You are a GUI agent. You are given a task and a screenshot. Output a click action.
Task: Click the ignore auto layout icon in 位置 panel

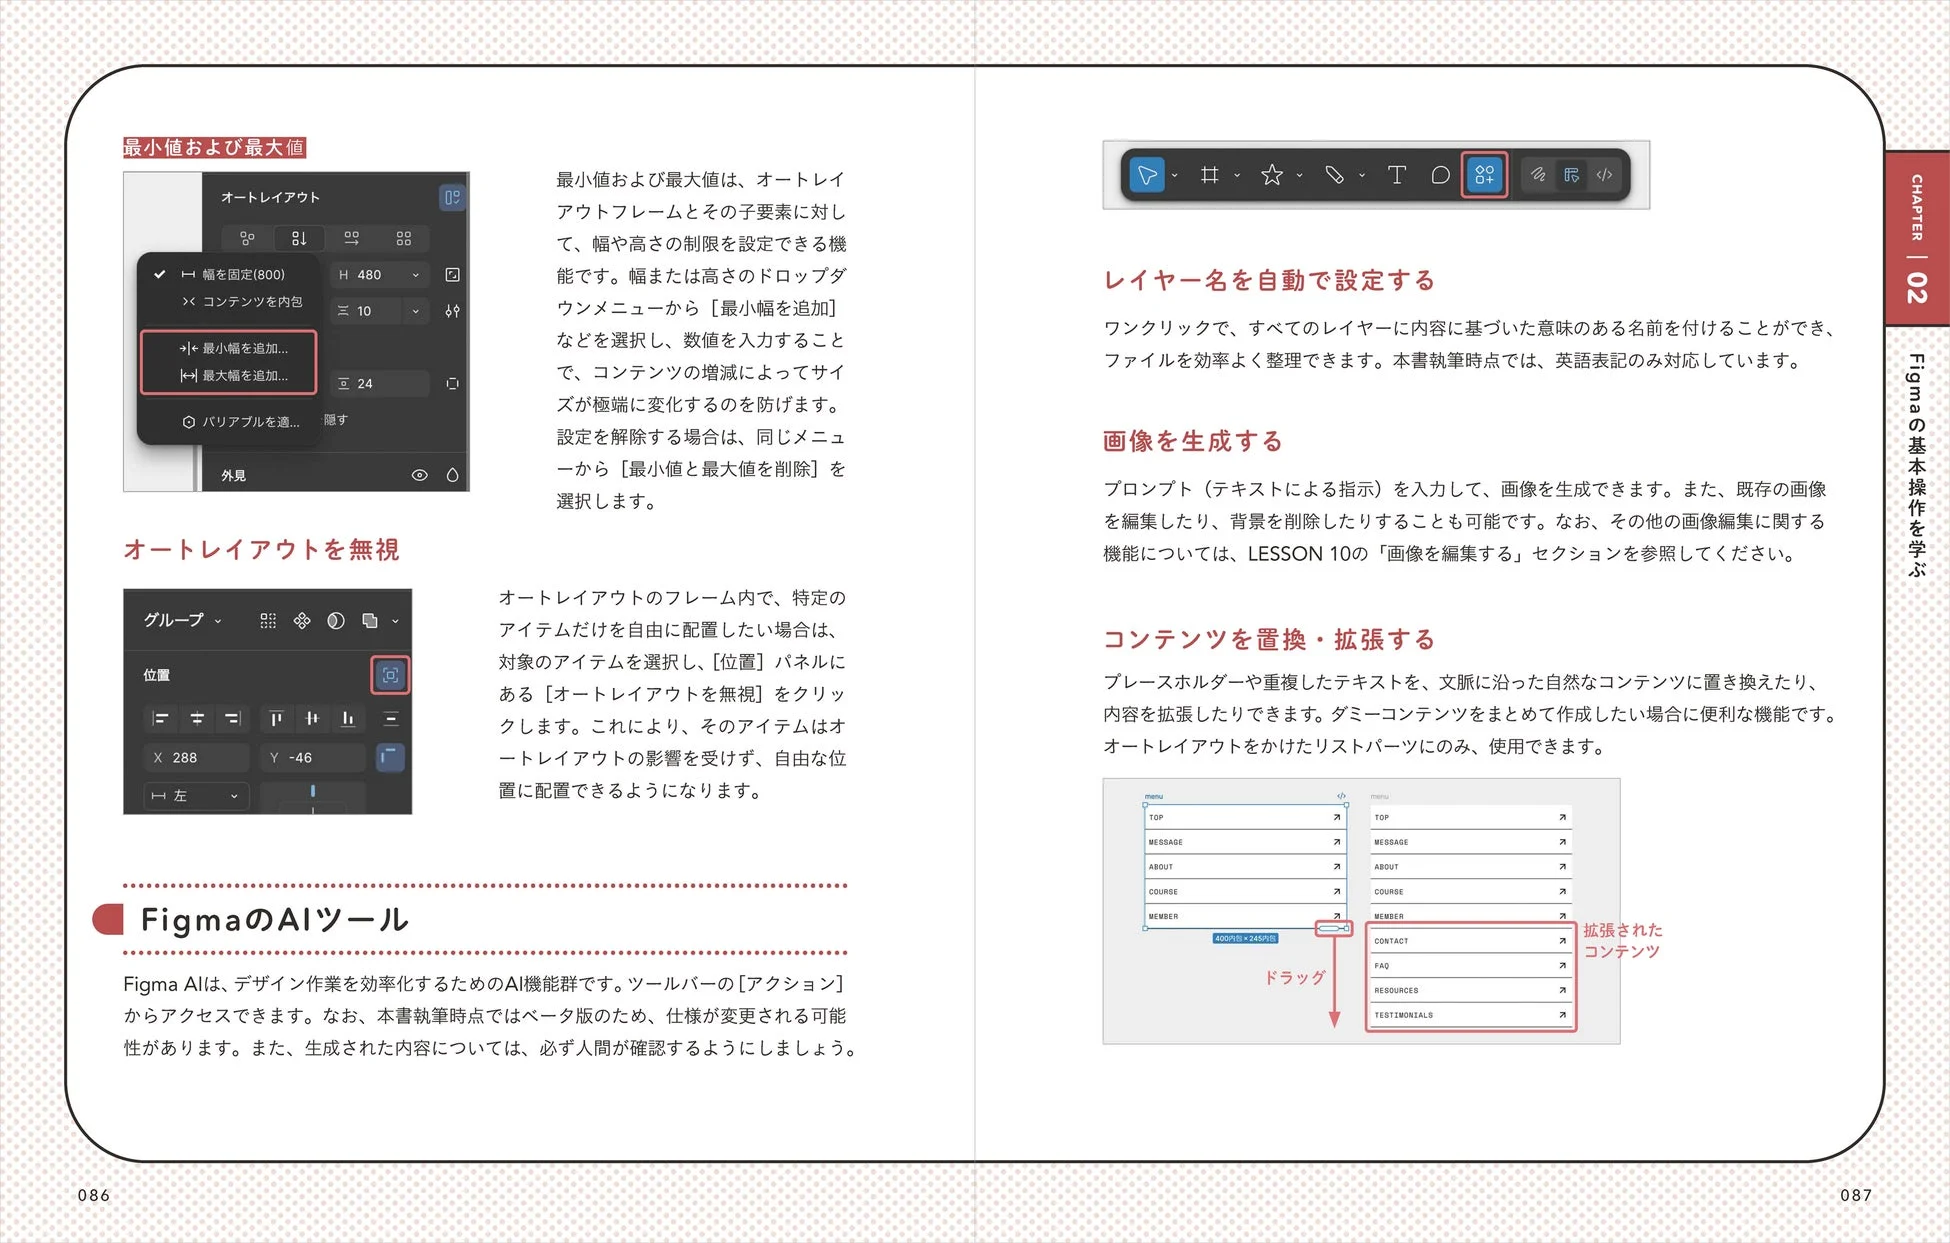tap(390, 675)
